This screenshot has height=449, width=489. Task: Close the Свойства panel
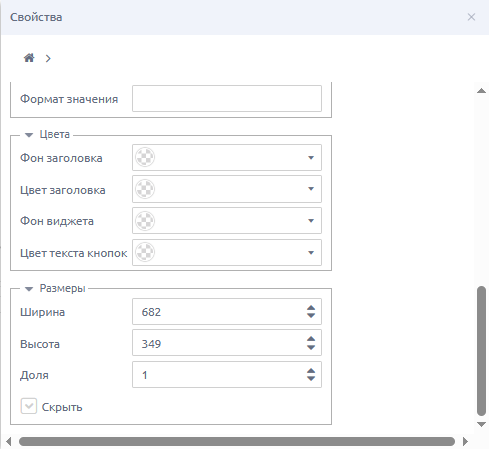(471, 17)
